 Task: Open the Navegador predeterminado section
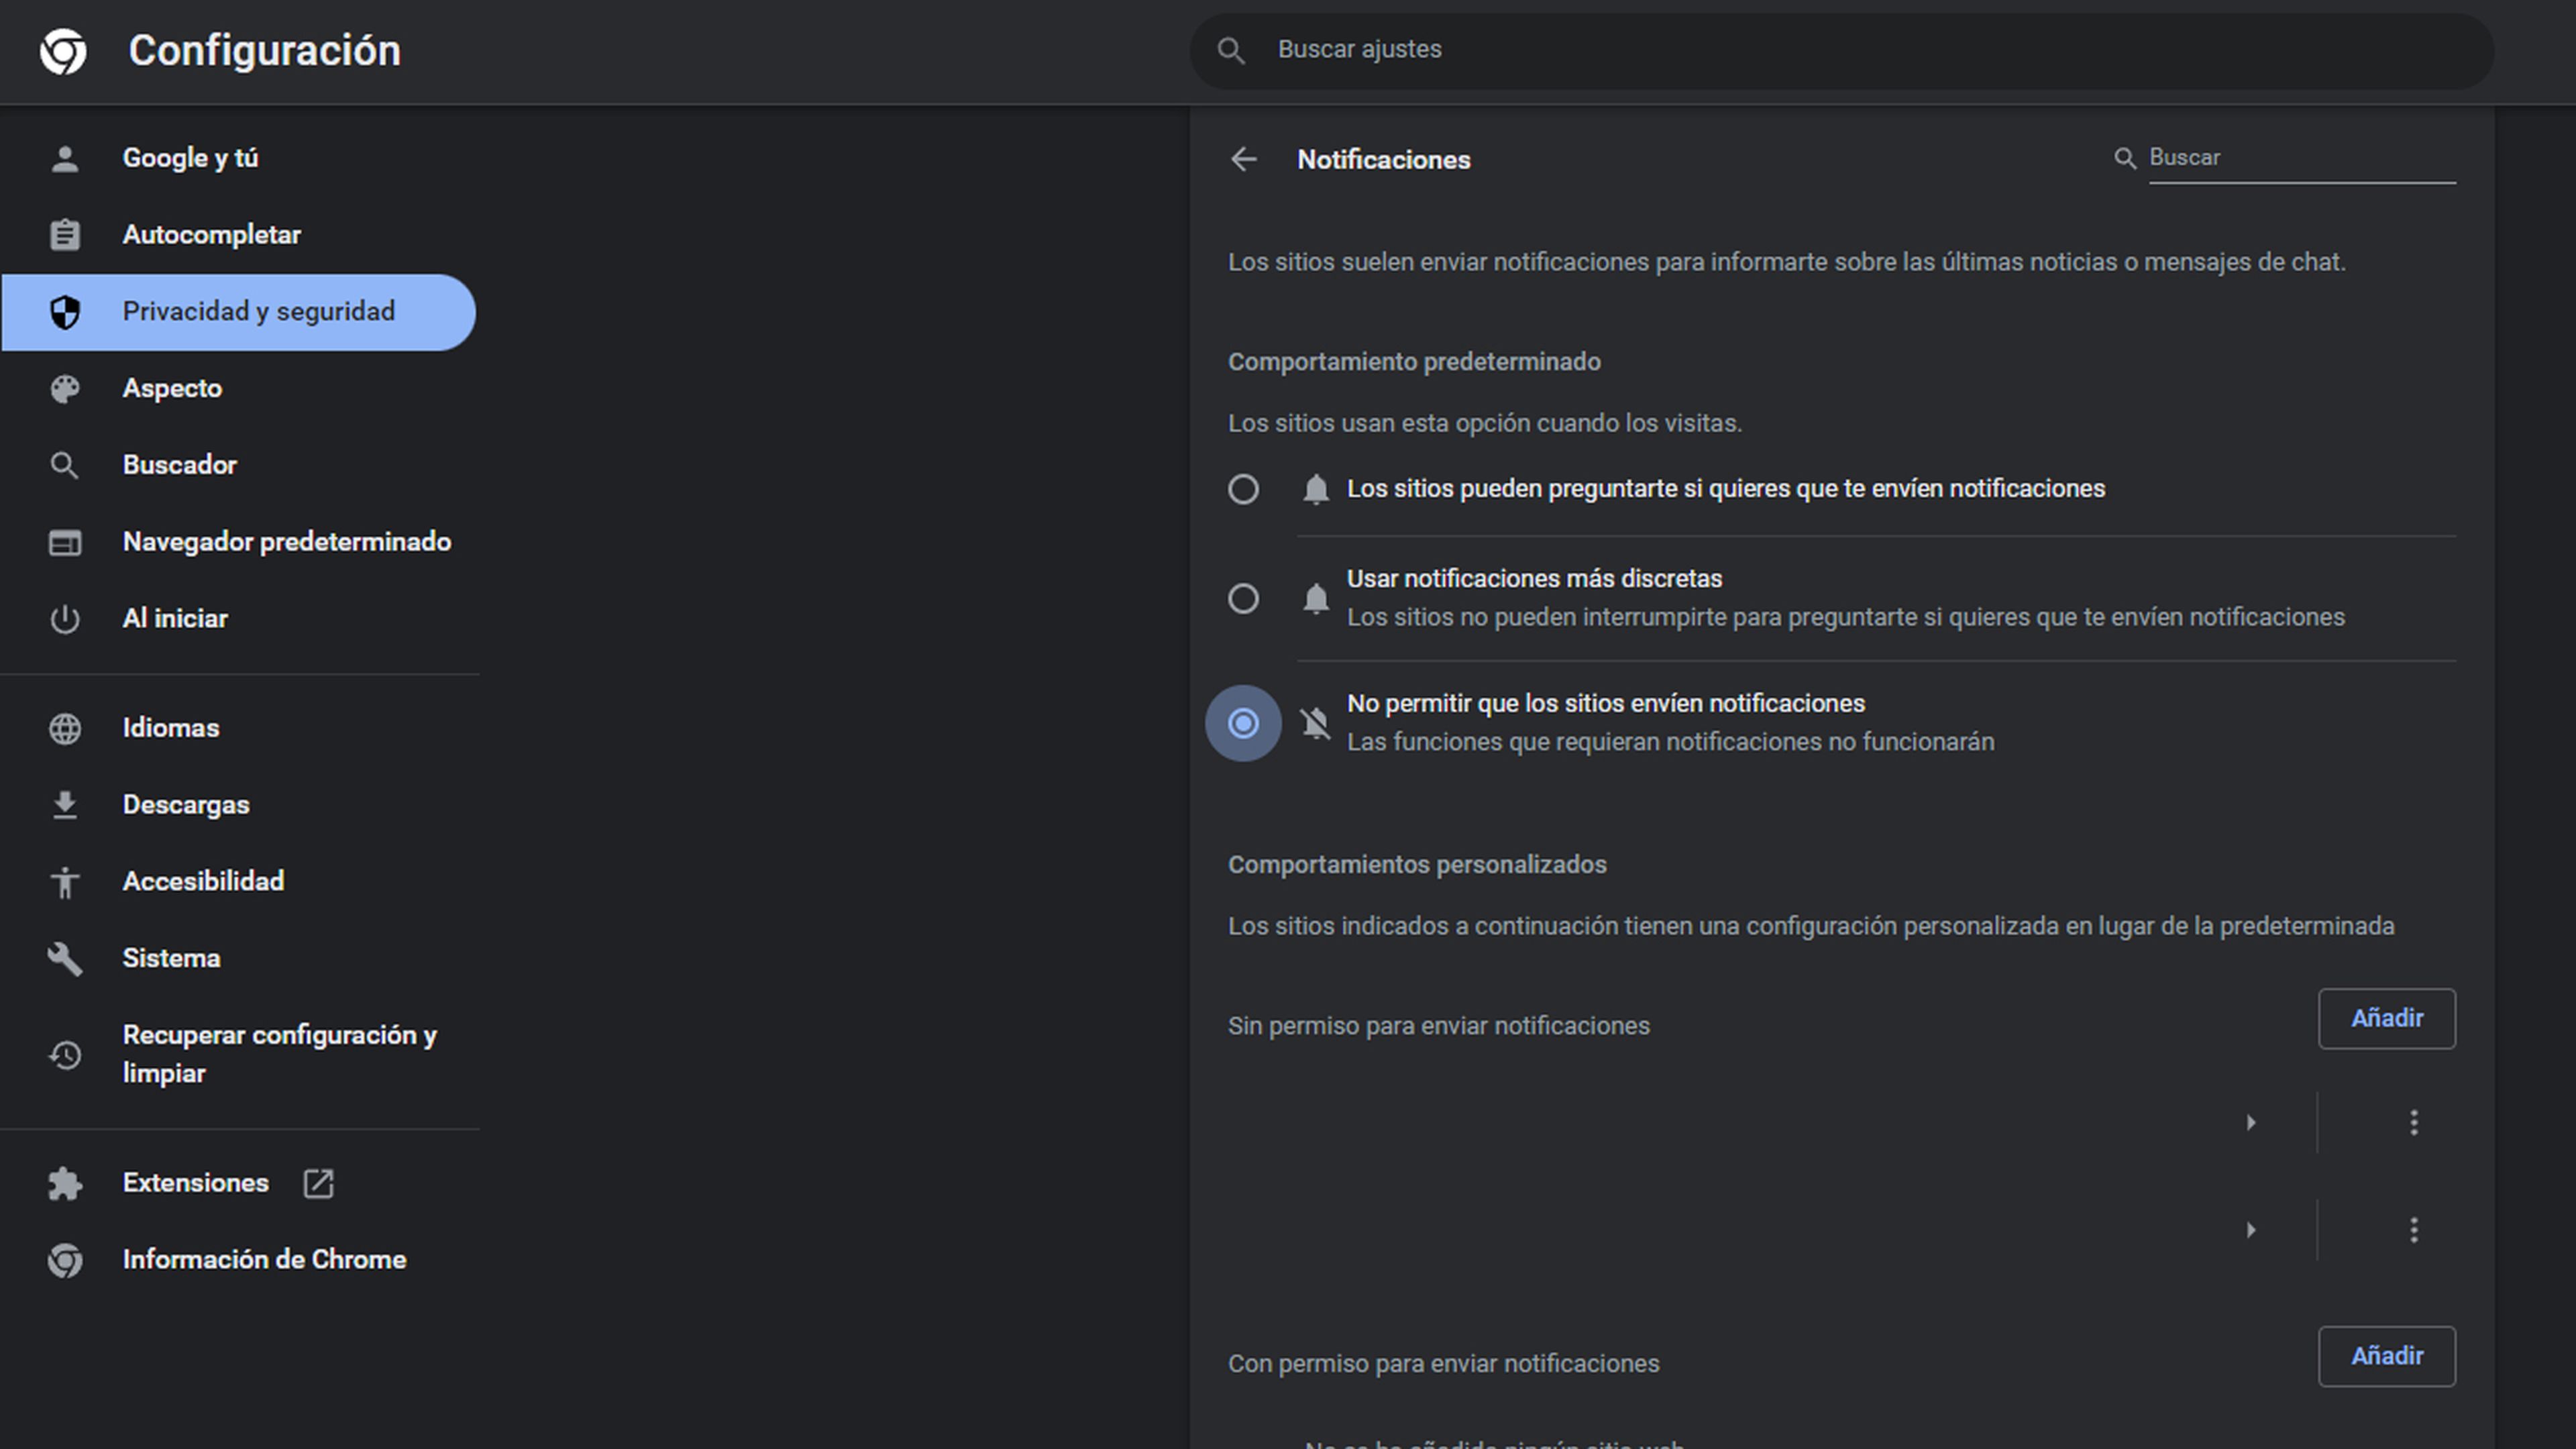286,542
